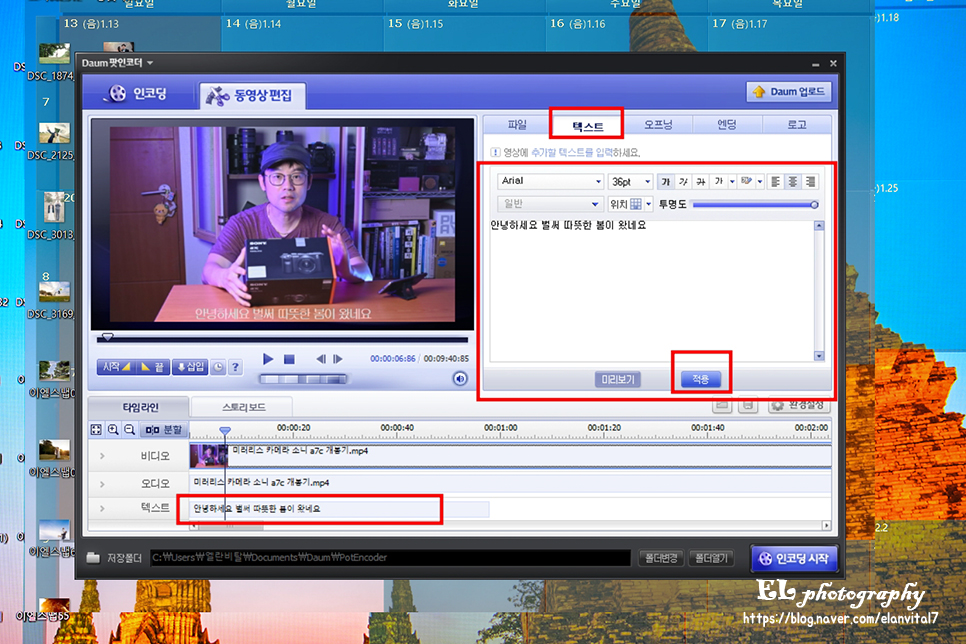Click the 시작 start marker button
Viewport: 966px width, 644px height.
(115, 367)
